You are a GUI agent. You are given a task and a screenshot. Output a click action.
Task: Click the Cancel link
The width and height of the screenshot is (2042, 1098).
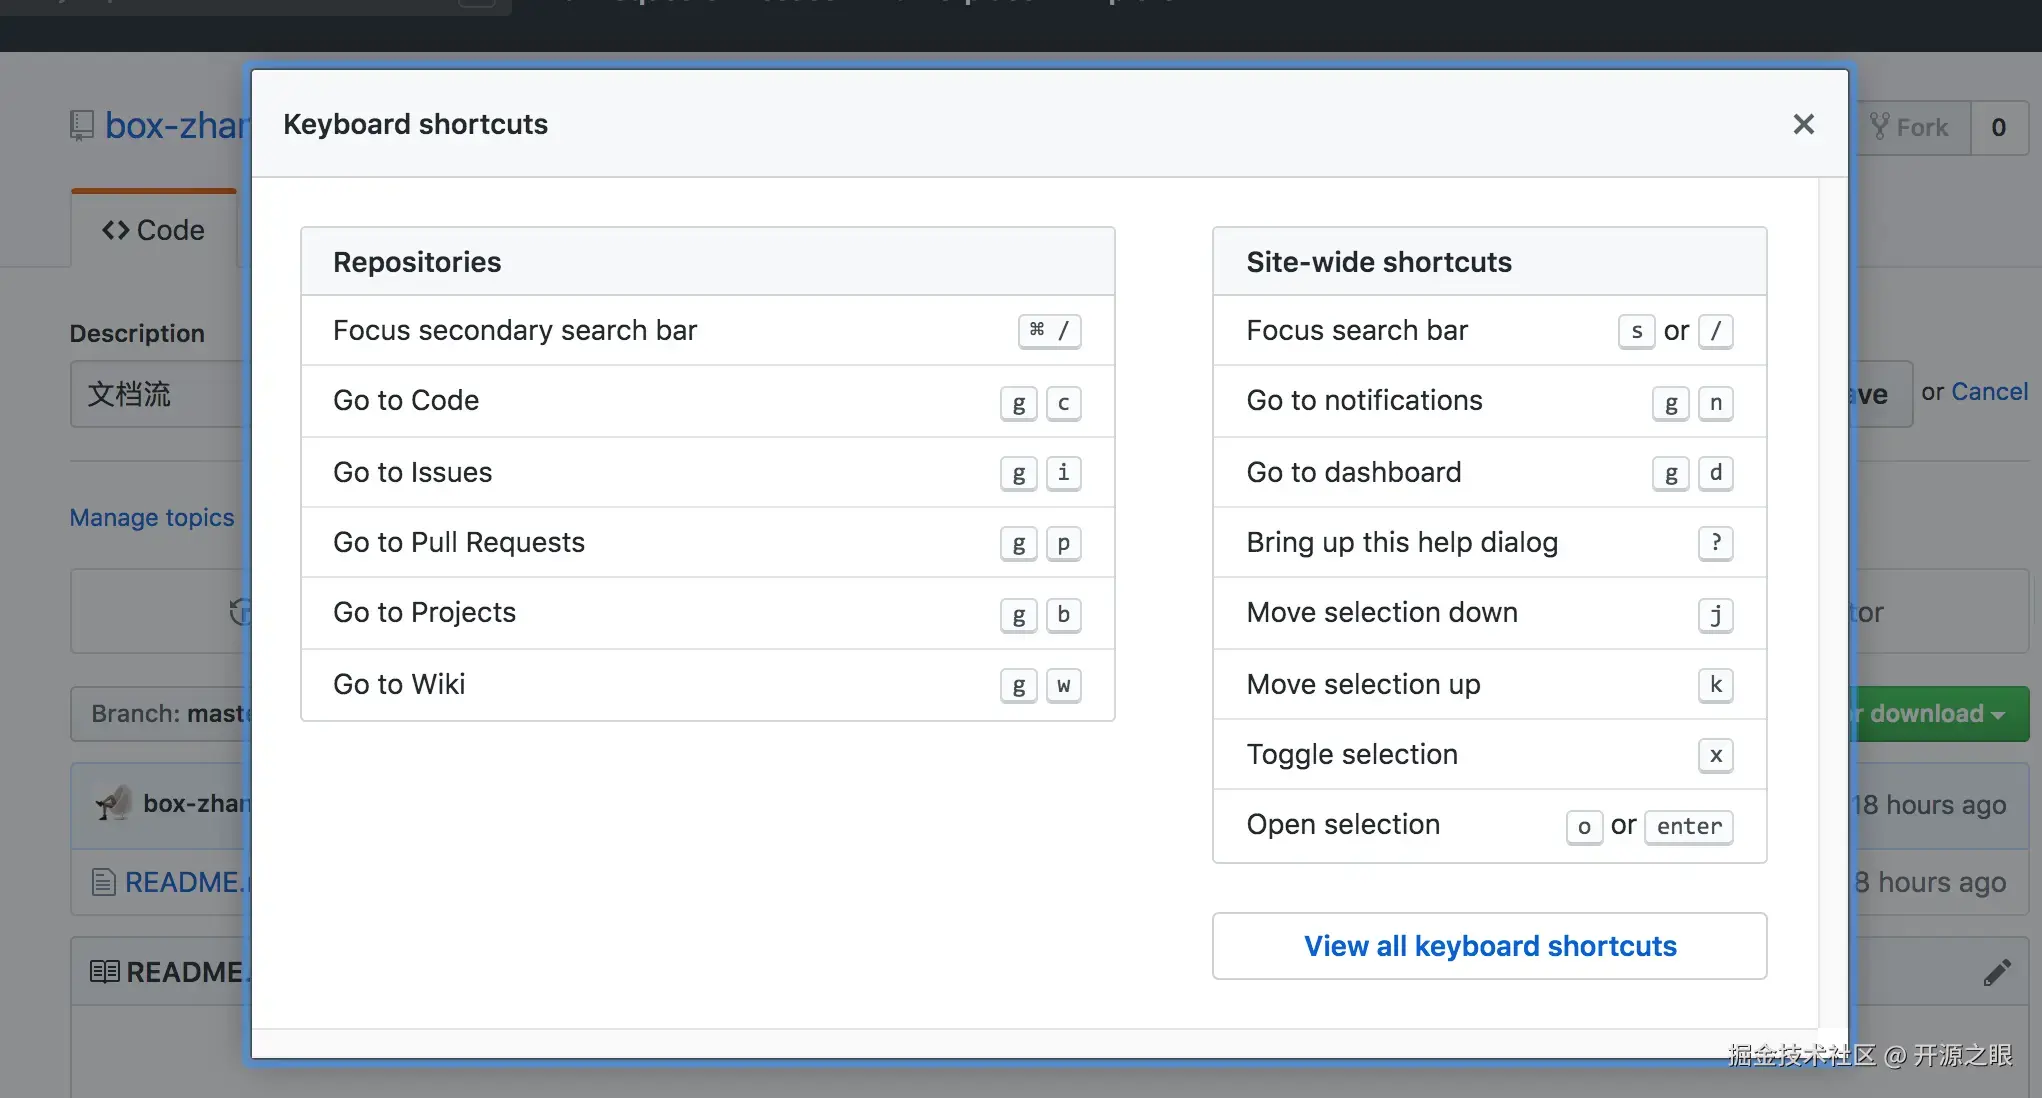[1988, 392]
